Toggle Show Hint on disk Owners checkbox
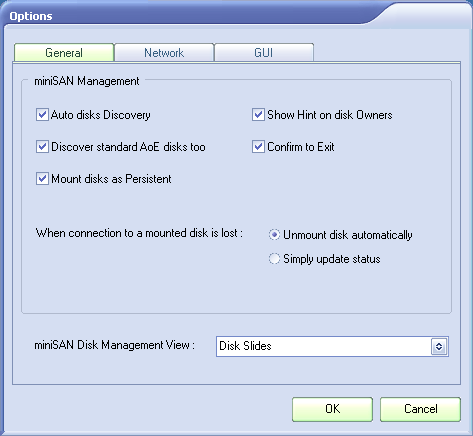Image resolution: width=473 pixels, height=436 pixels. tap(258, 115)
